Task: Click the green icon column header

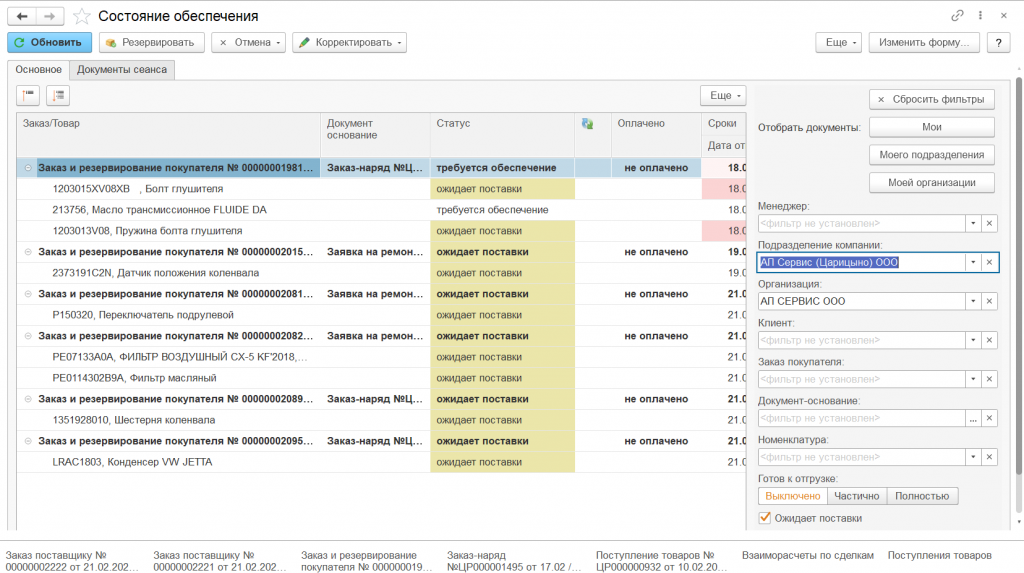Action: pos(587,123)
